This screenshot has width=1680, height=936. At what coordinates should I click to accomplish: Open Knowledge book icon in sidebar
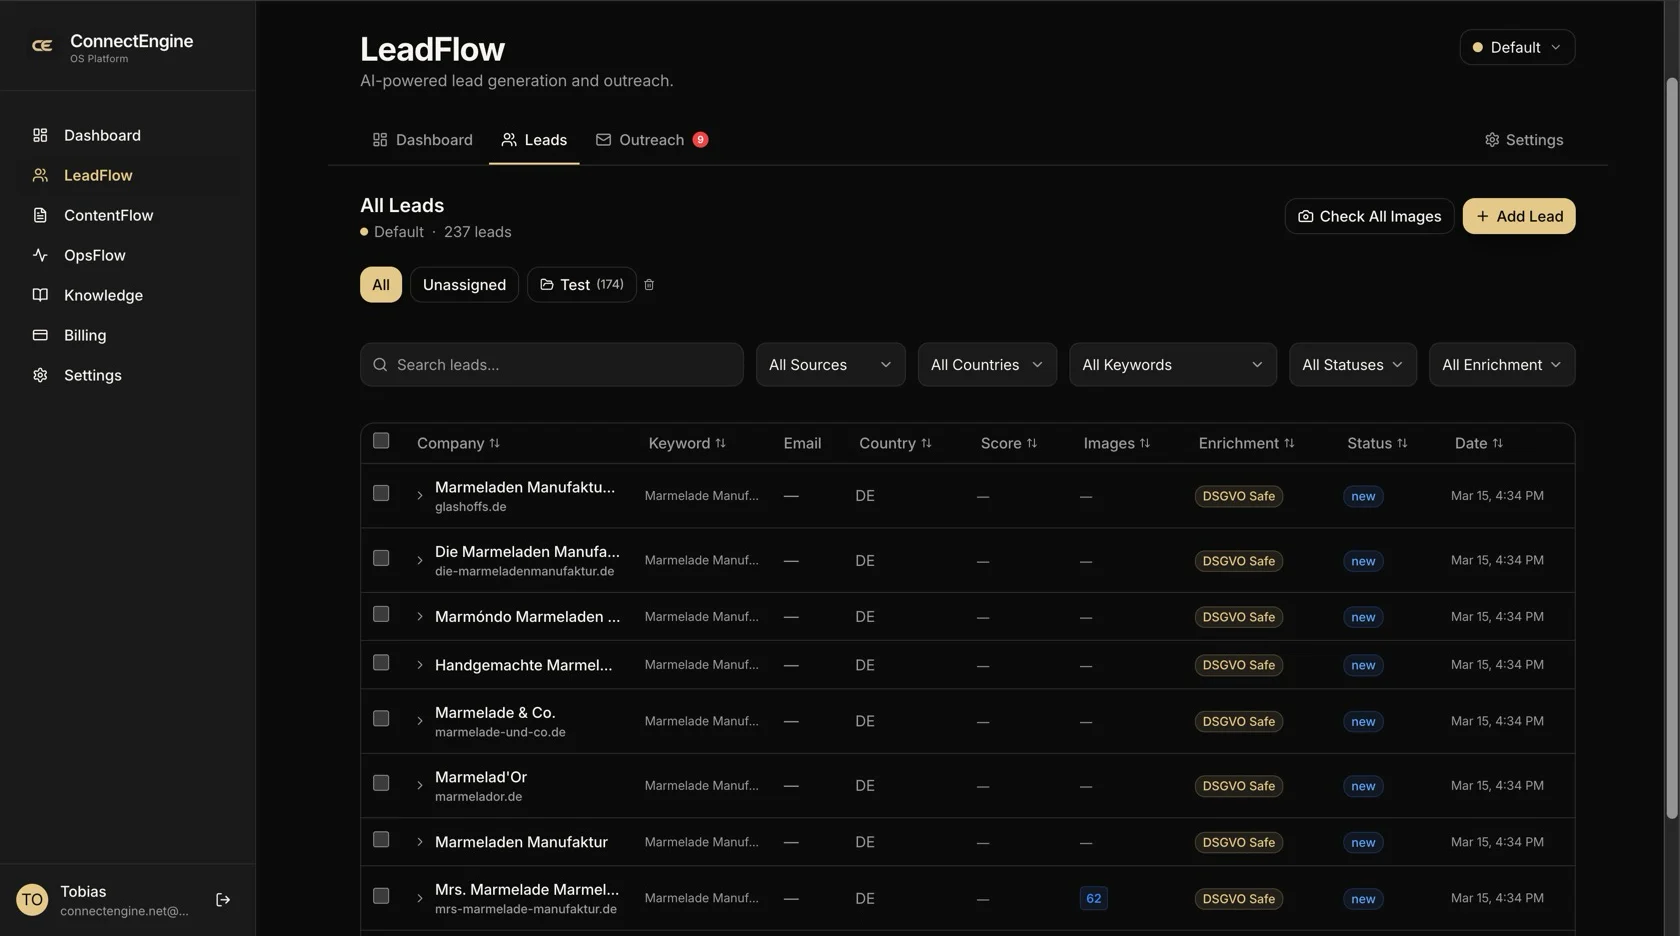[40, 295]
